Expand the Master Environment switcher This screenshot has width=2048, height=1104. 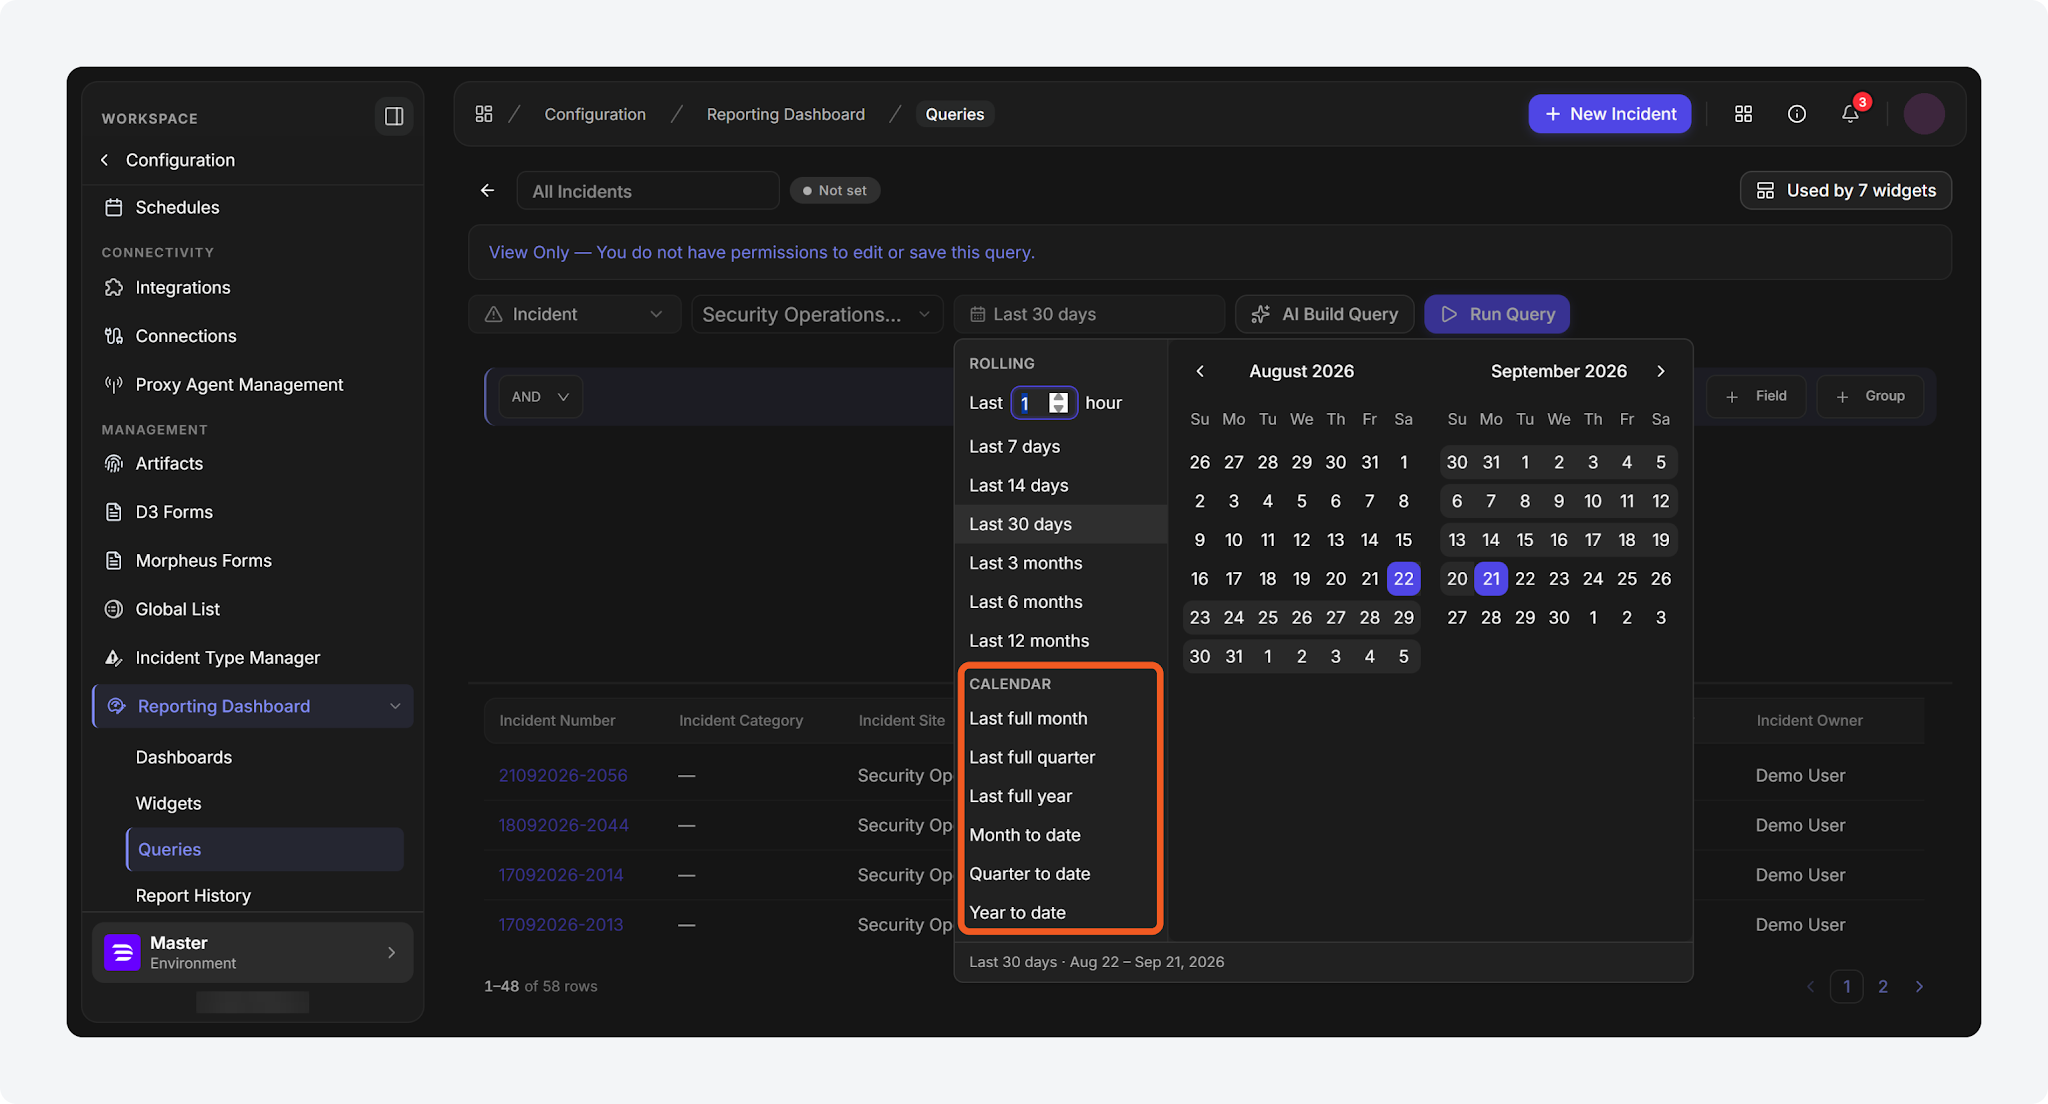252,952
